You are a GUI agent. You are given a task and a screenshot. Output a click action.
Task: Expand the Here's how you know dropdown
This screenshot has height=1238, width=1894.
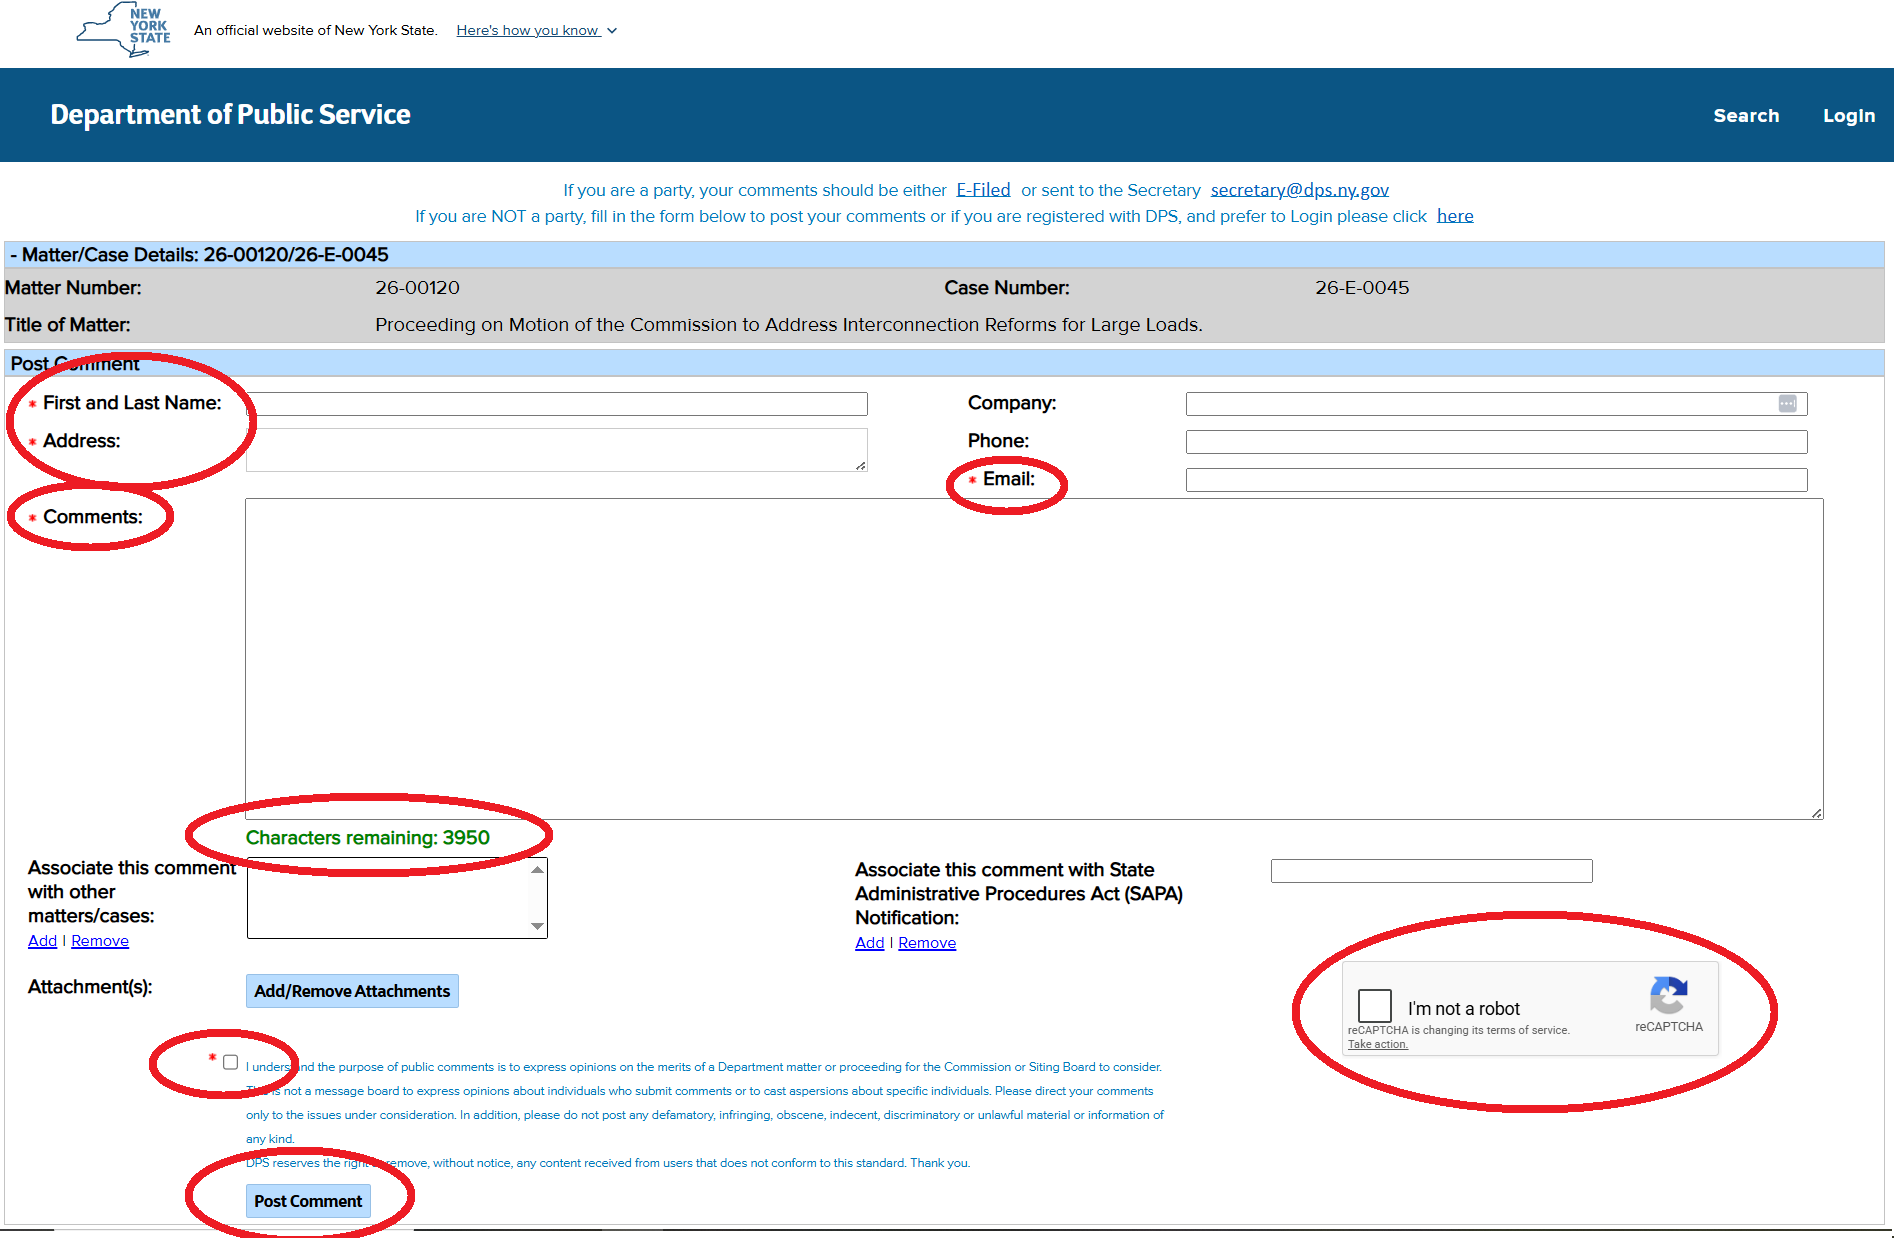536,30
